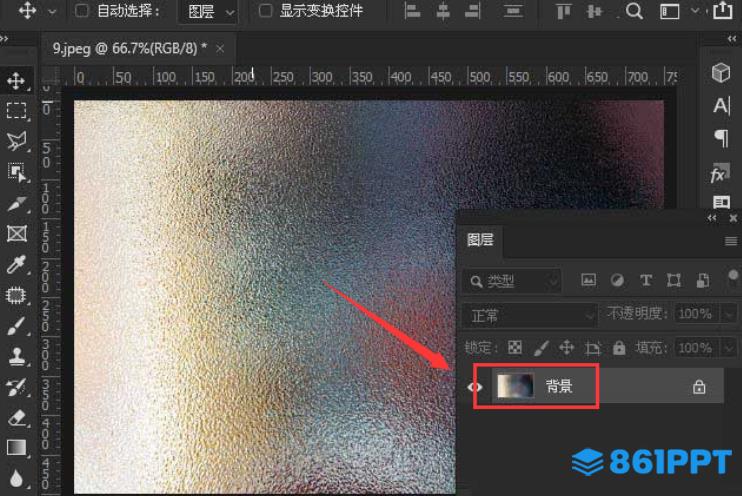Open the Move tool preset dropdown arrow

tap(52, 11)
